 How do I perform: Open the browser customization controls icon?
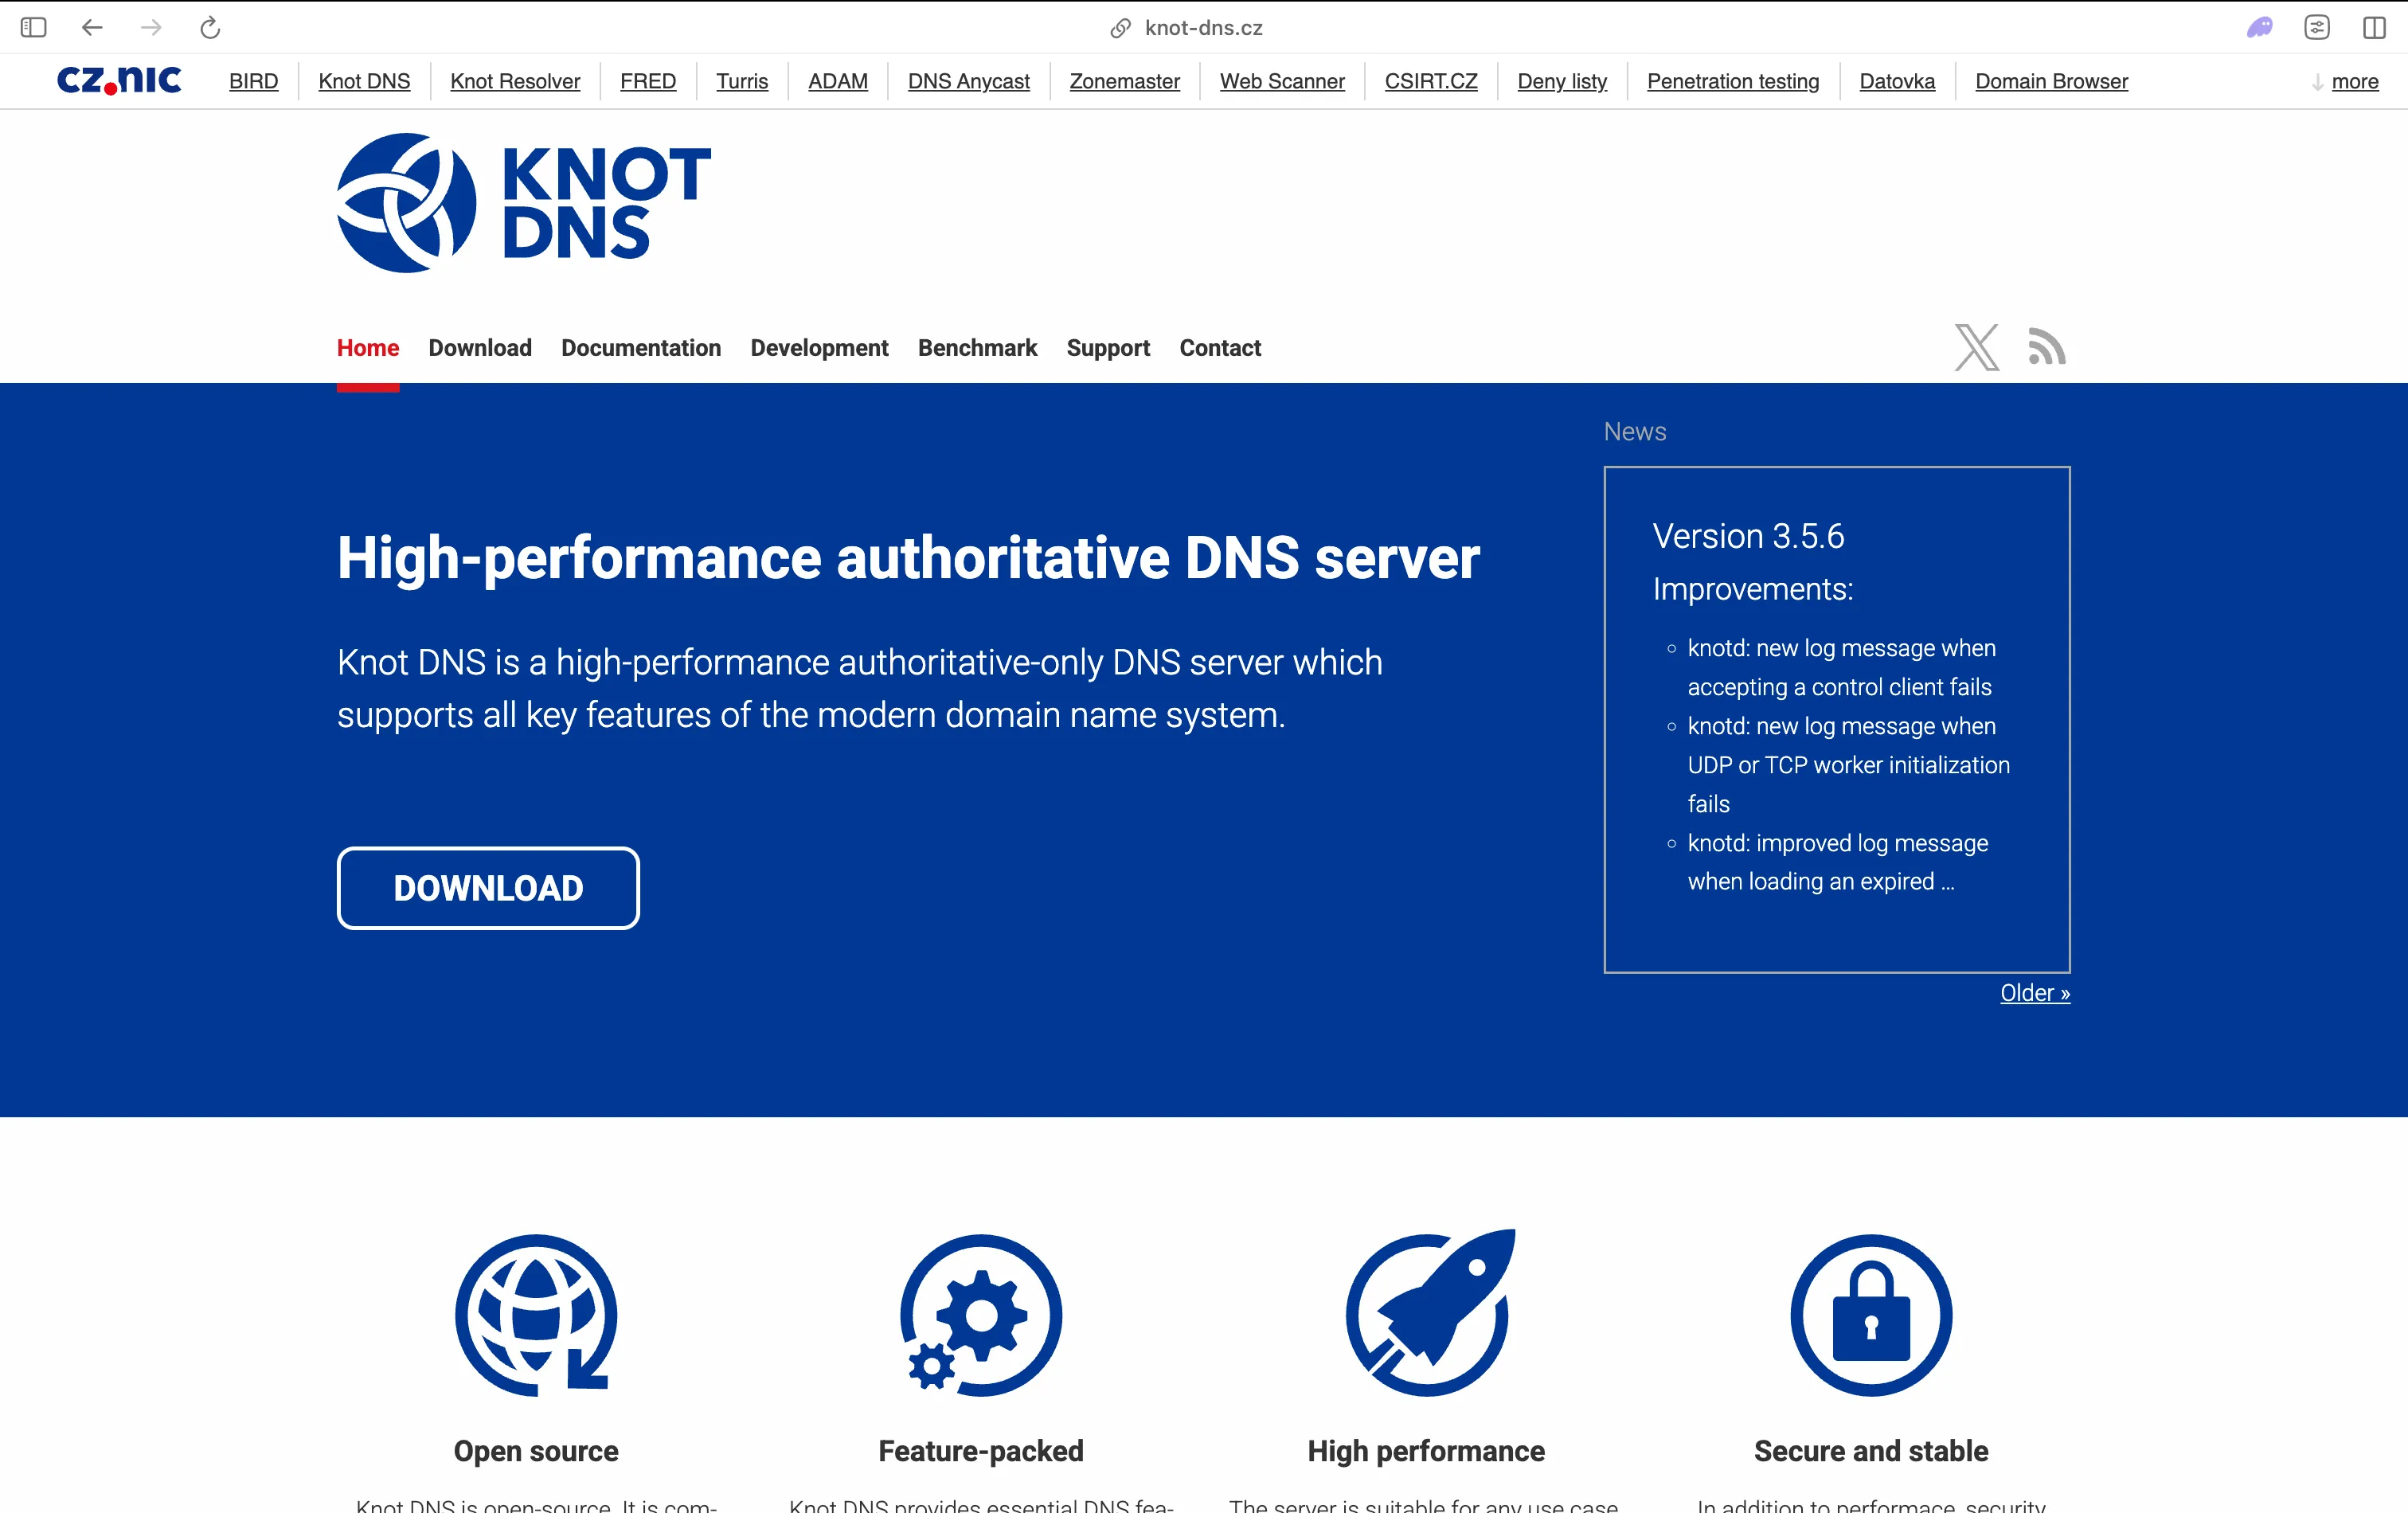[x=2317, y=27]
